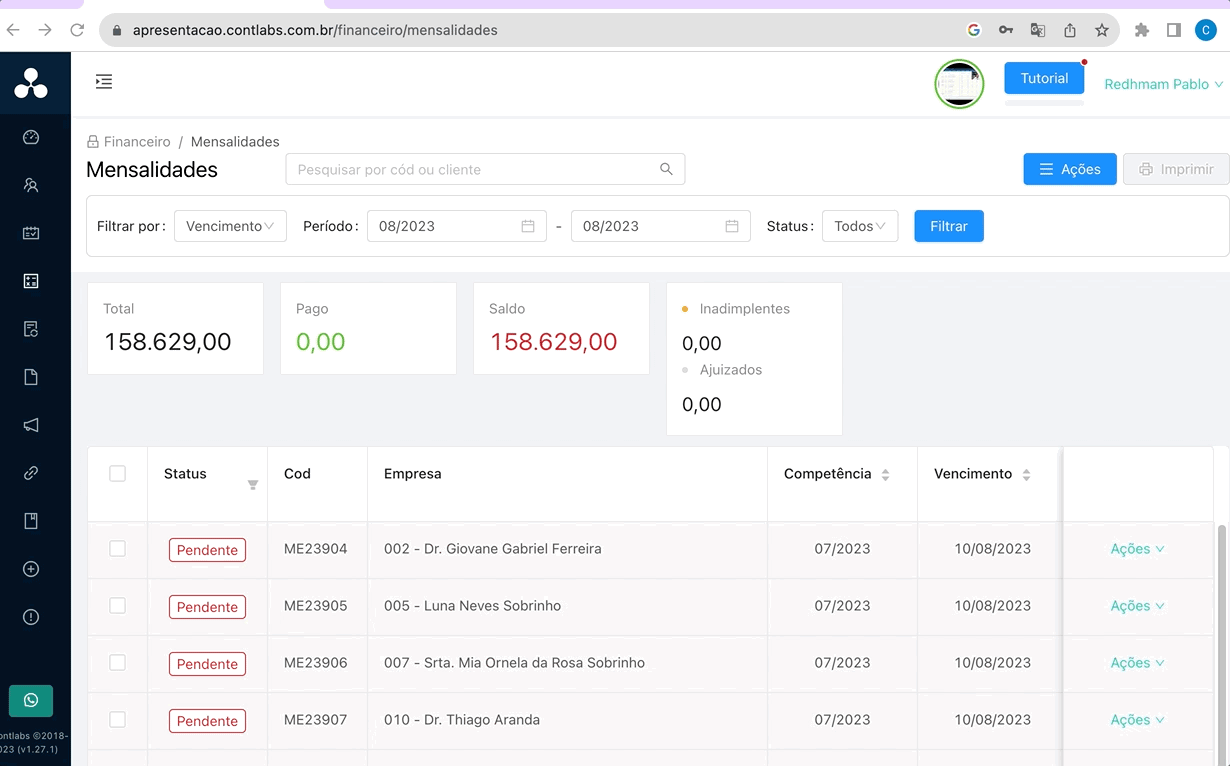1230x766 pixels.
Task: Open the Vencimento filter dropdown
Action: click(x=230, y=226)
